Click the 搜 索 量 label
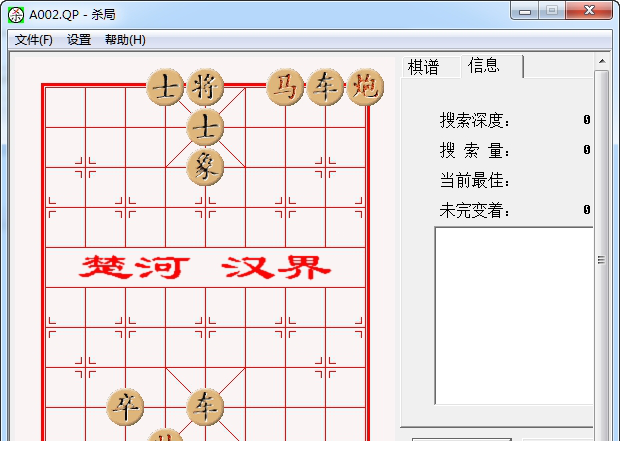 coord(474,150)
